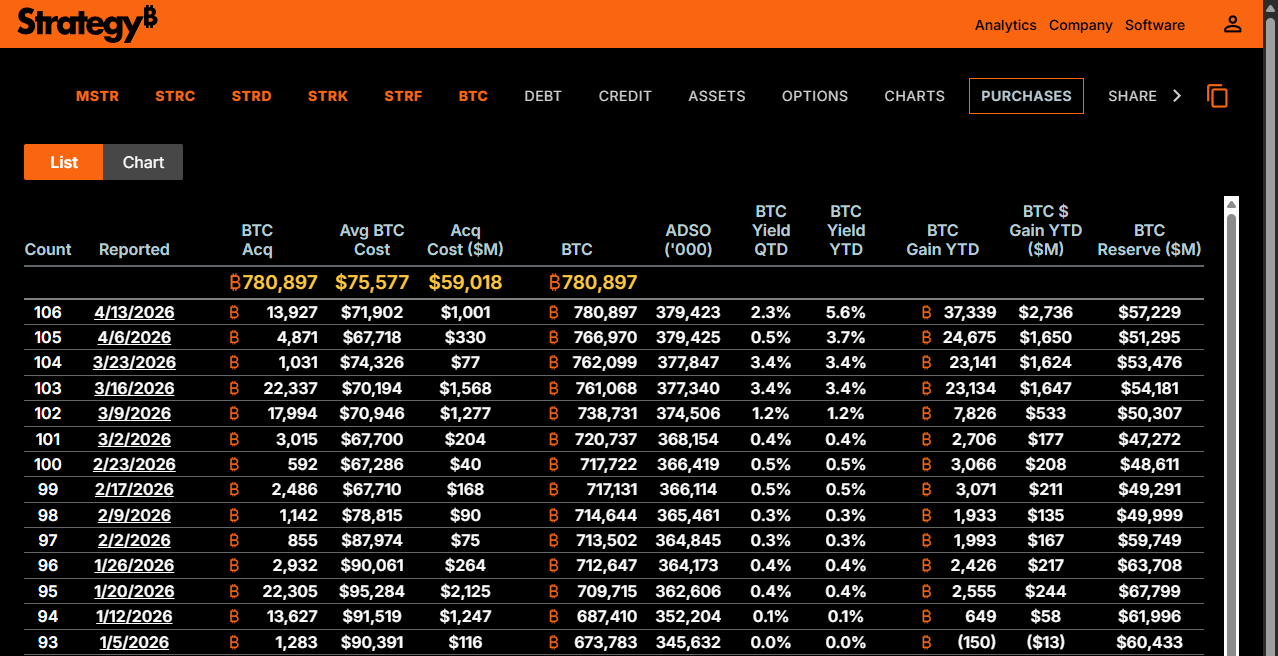1278x656 pixels.
Task: Switch to the STRF tab
Action: [x=403, y=96]
